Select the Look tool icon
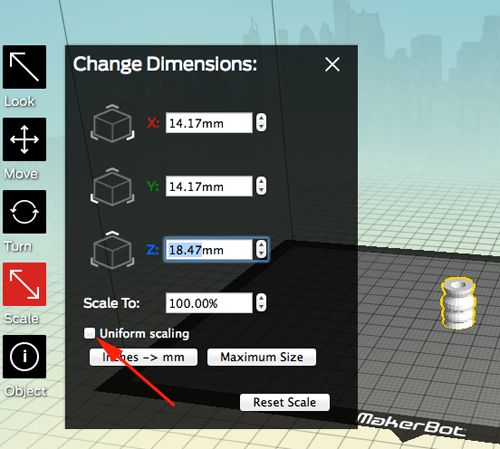Image resolution: width=500 pixels, height=449 pixels. click(24, 67)
